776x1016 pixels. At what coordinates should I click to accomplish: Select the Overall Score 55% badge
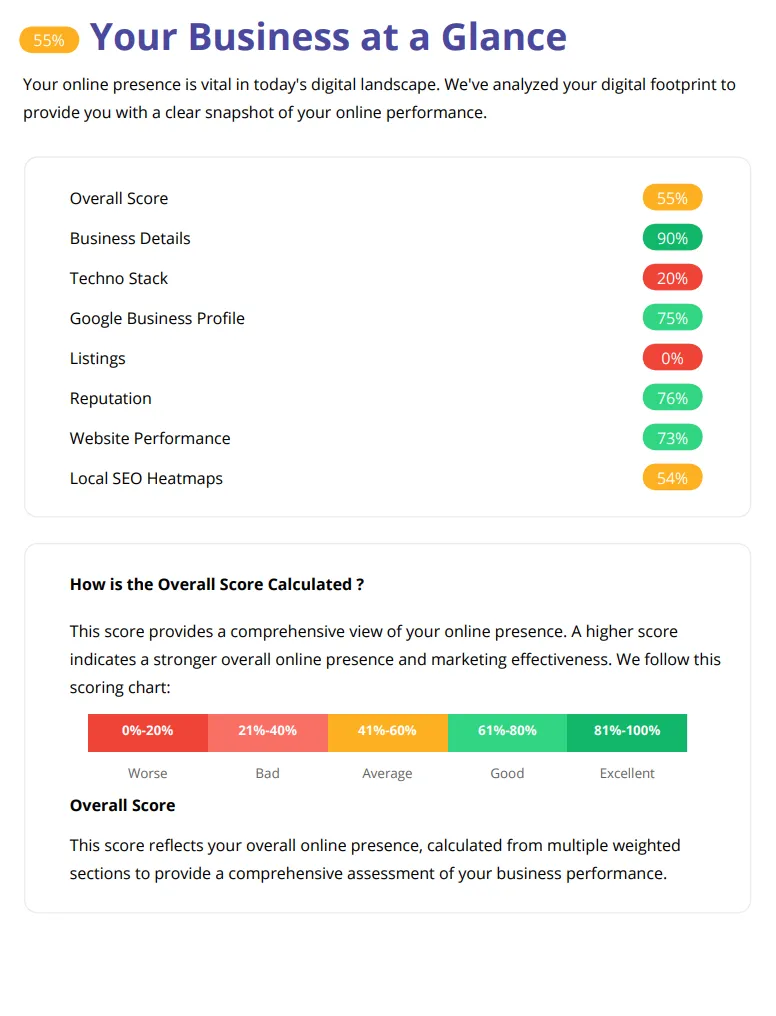(x=672, y=198)
